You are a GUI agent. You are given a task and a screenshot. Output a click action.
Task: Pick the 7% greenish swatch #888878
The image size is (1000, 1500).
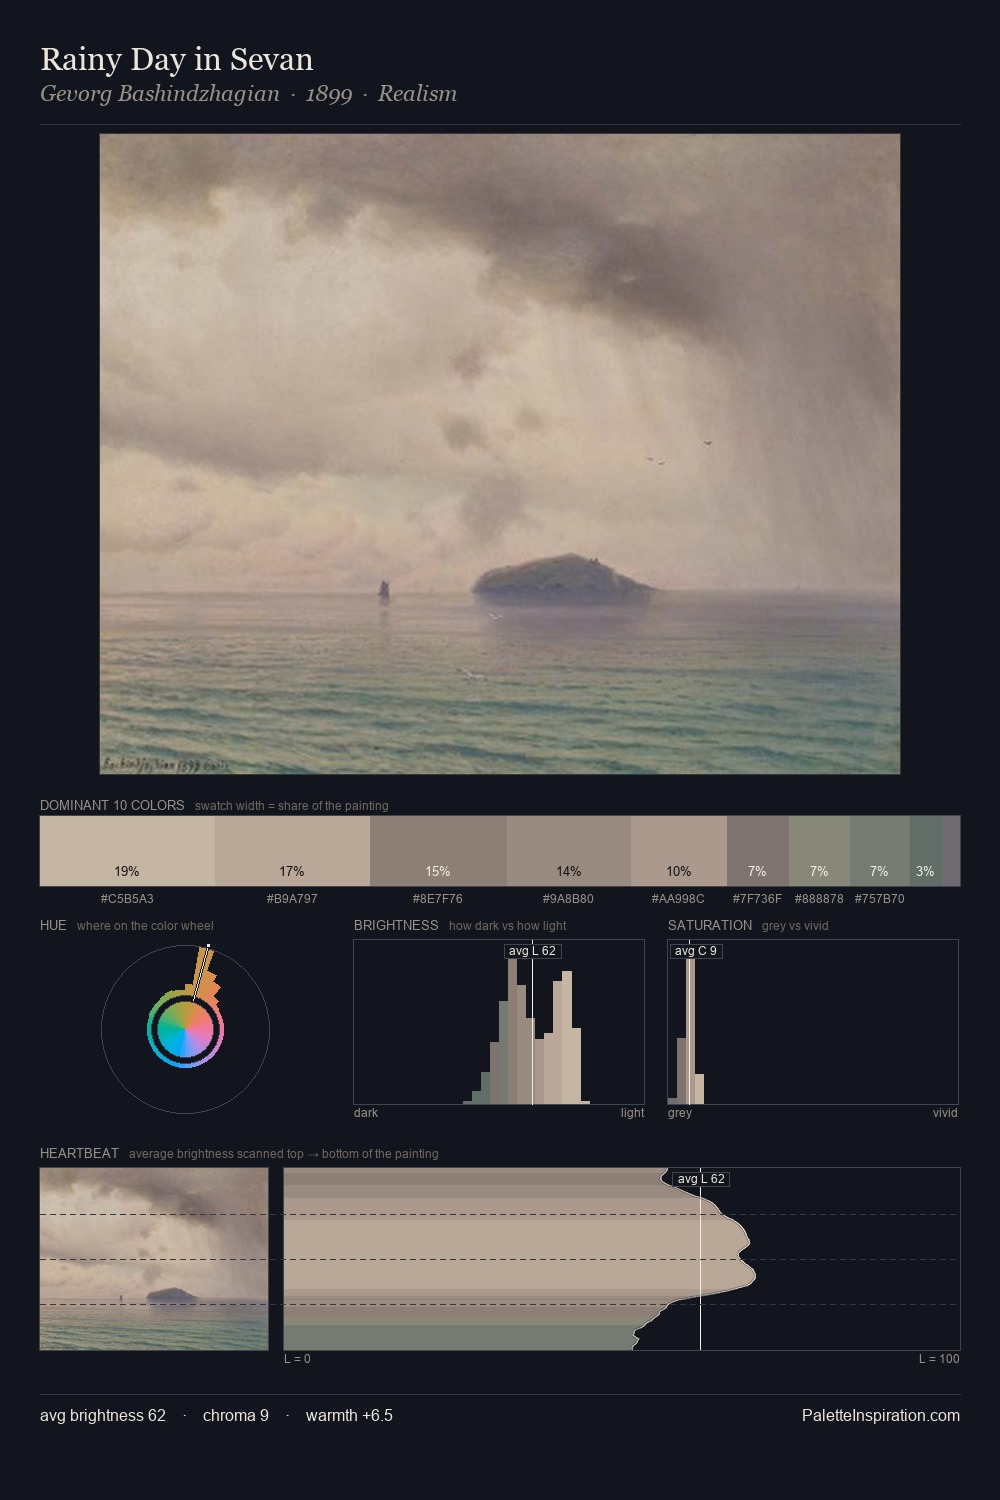click(819, 851)
